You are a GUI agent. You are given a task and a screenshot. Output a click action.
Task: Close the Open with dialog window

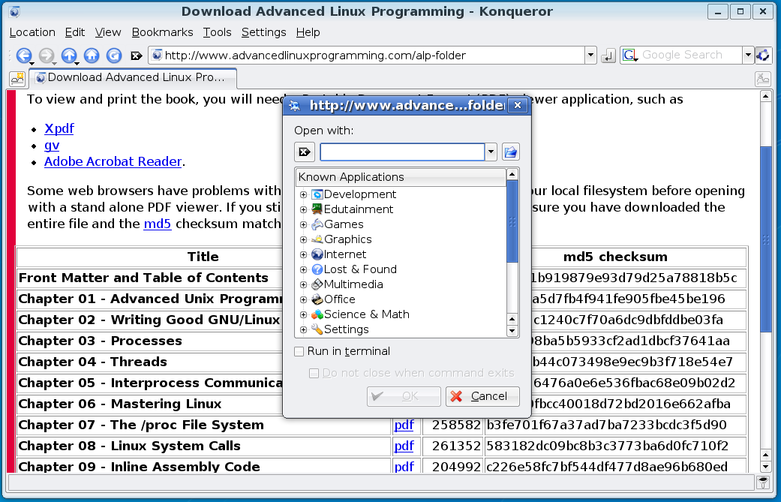(x=518, y=106)
